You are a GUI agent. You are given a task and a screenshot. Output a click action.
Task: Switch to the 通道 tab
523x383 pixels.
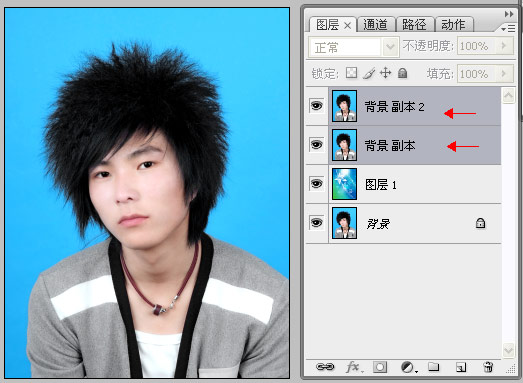click(x=375, y=25)
